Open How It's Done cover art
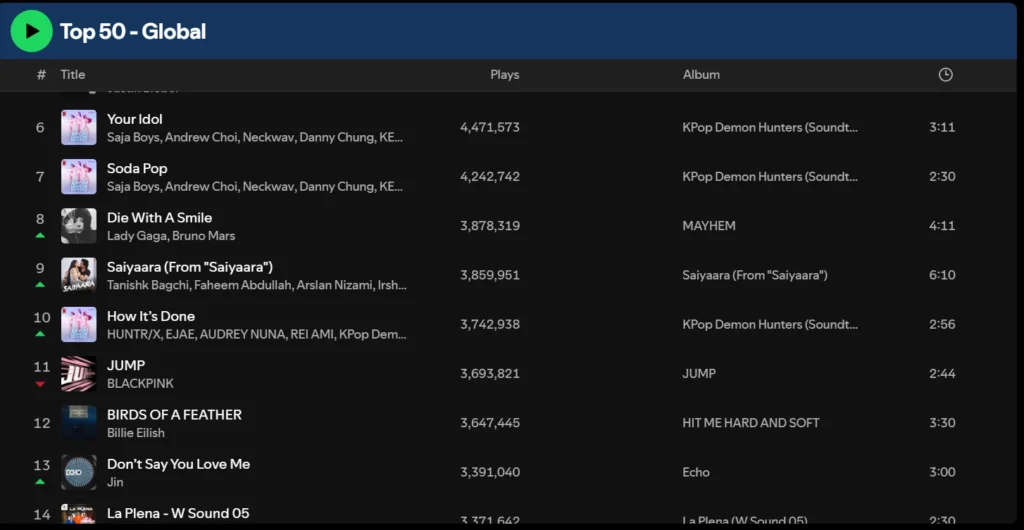The width and height of the screenshot is (1024, 530). tap(79, 324)
